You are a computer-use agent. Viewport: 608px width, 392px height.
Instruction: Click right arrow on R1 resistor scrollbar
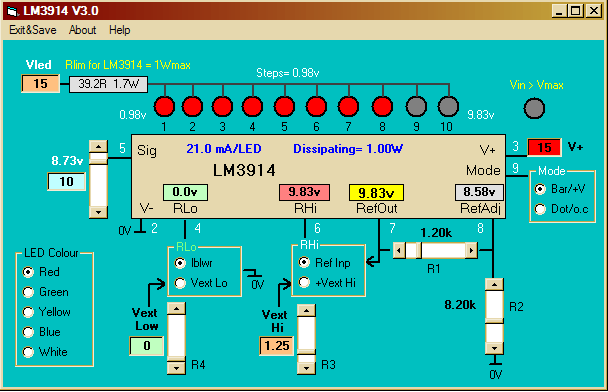[x=471, y=250]
